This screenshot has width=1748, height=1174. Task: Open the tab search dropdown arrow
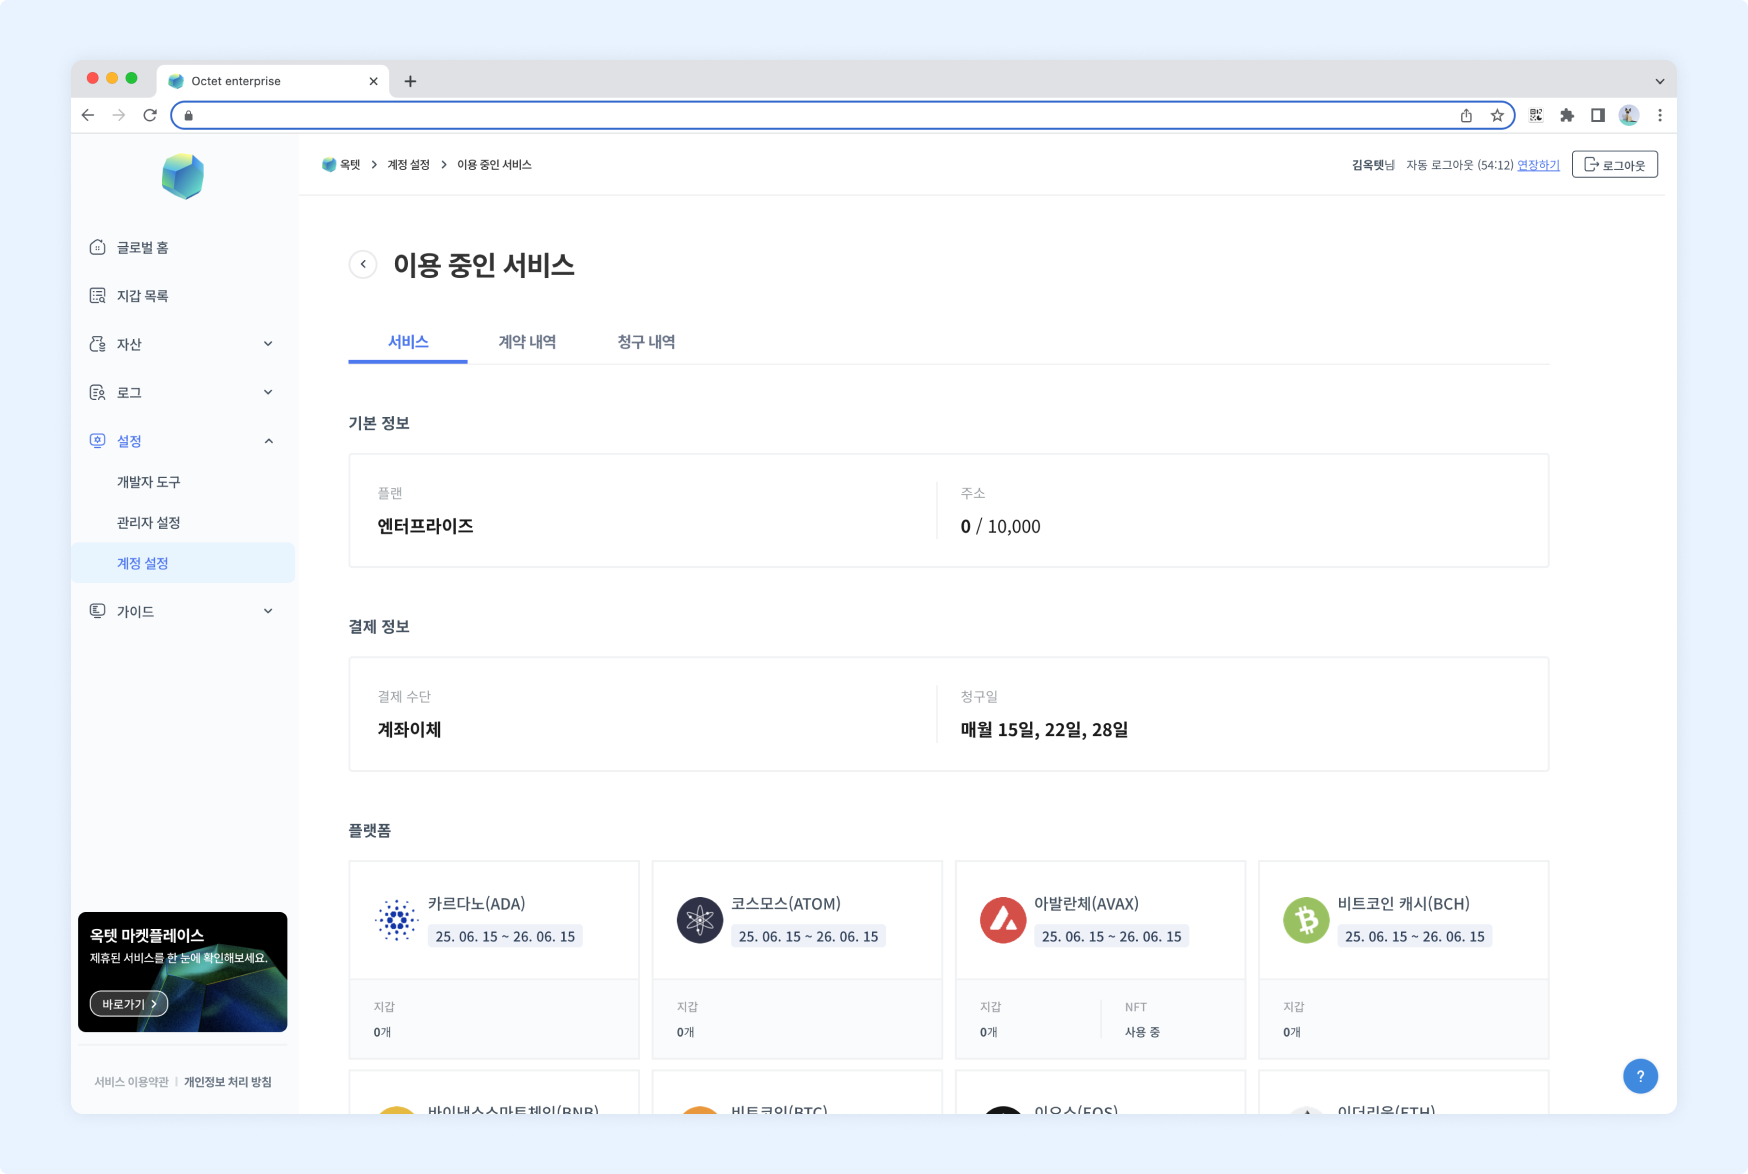coord(1660,81)
